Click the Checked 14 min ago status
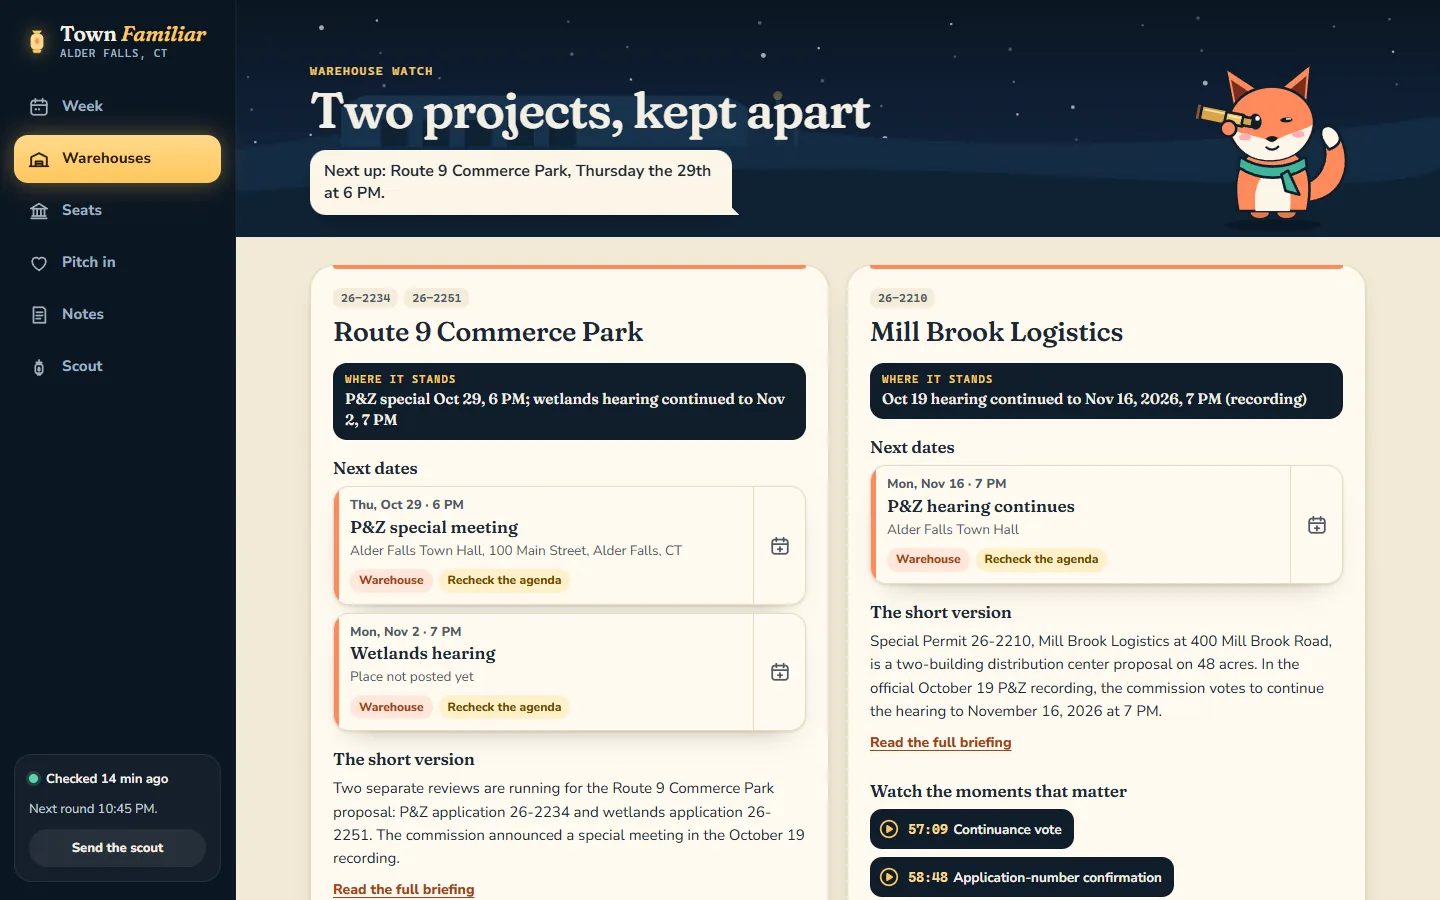This screenshot has height=900, width=1440. tap(98, 779)
